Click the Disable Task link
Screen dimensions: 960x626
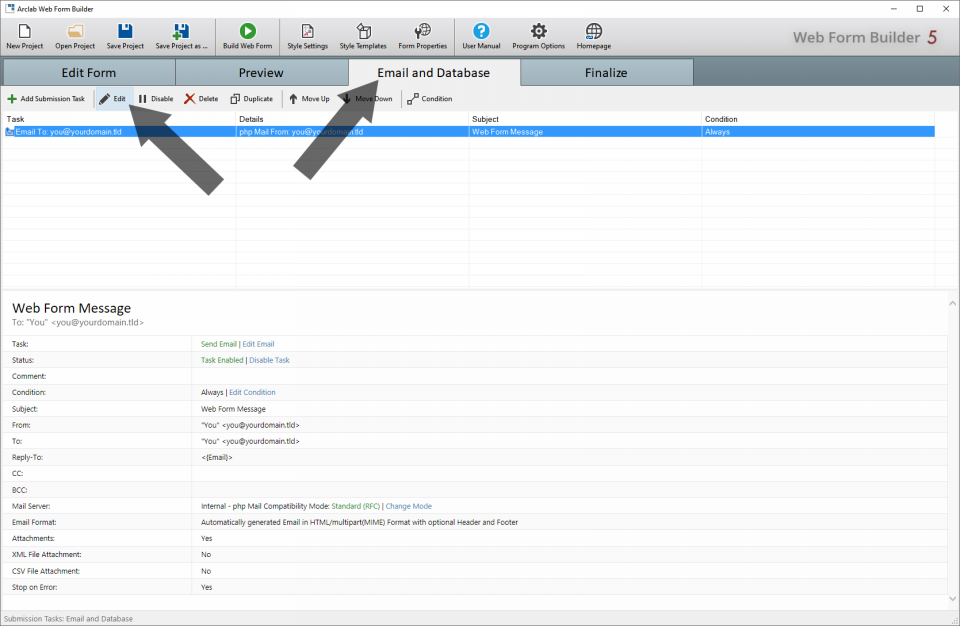(269, 360)
